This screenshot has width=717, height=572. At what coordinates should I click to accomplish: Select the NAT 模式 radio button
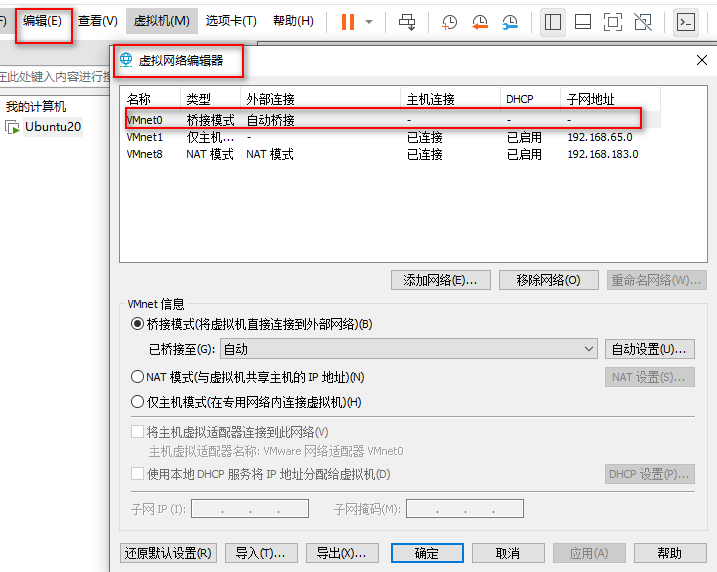(137, 377)
